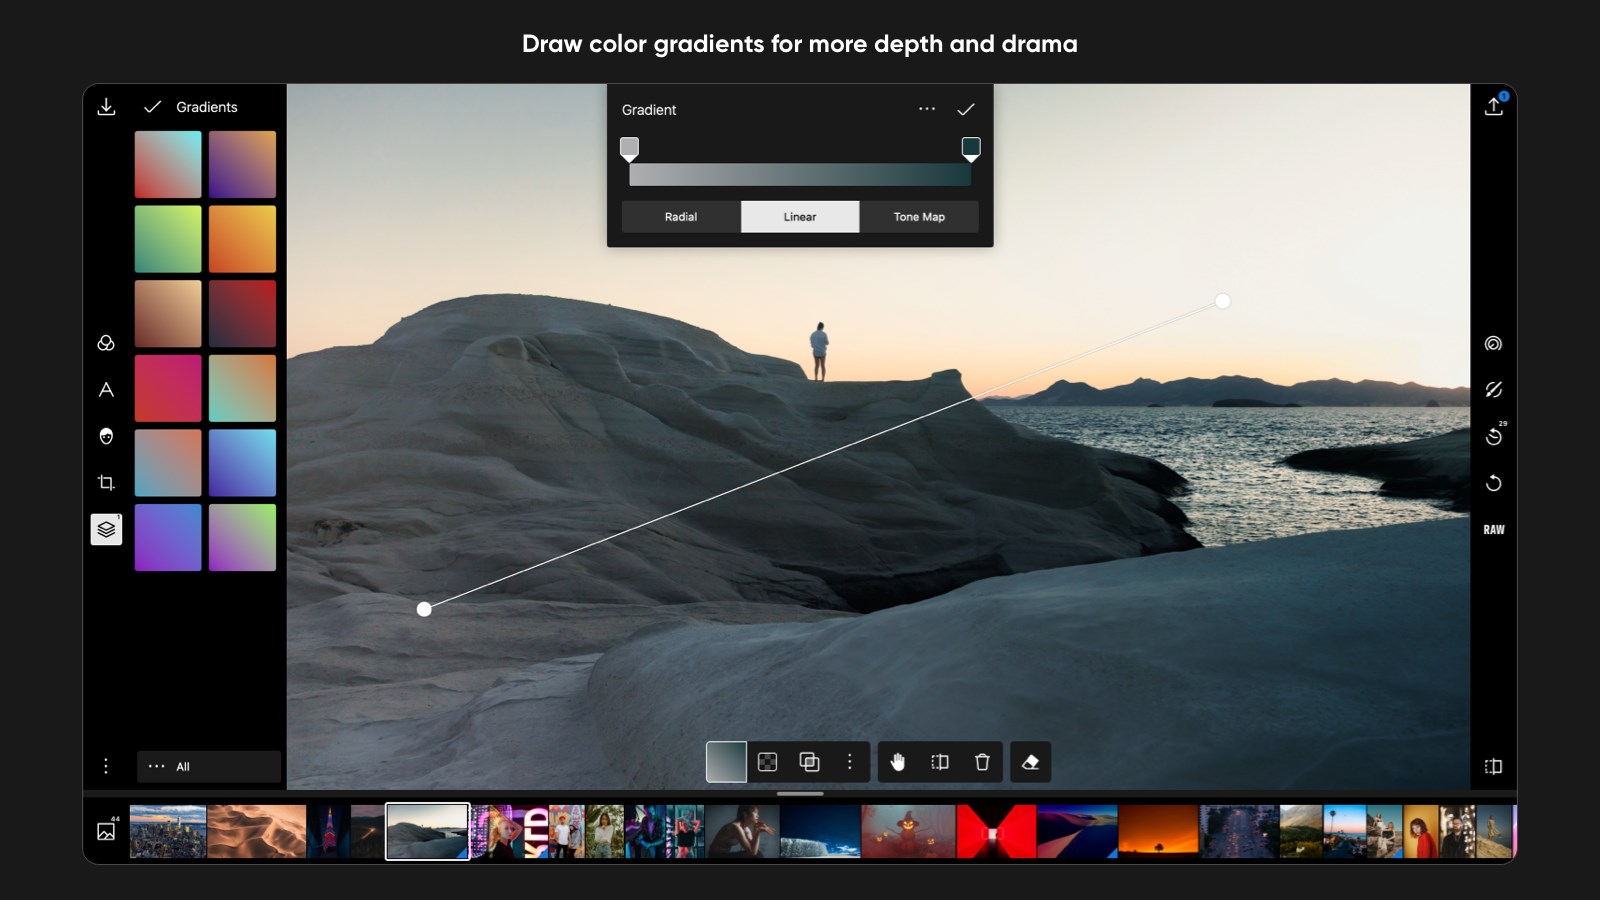Open the three-dot menu in the bottom toolbar
The width and height of the screenshot is (1600, 900).
click(850, 762)
